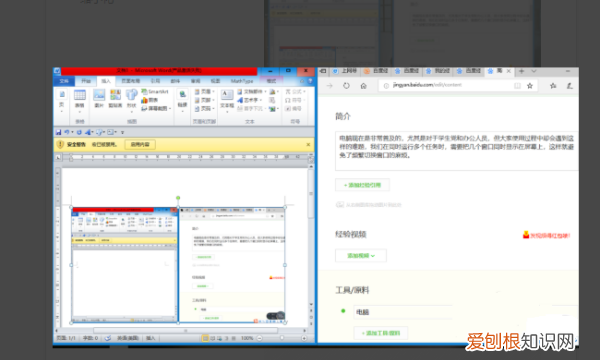Click the browser notes pen icon
This screenshot has height=360, width=600.
pyautogui.click(x=569, y=86)
